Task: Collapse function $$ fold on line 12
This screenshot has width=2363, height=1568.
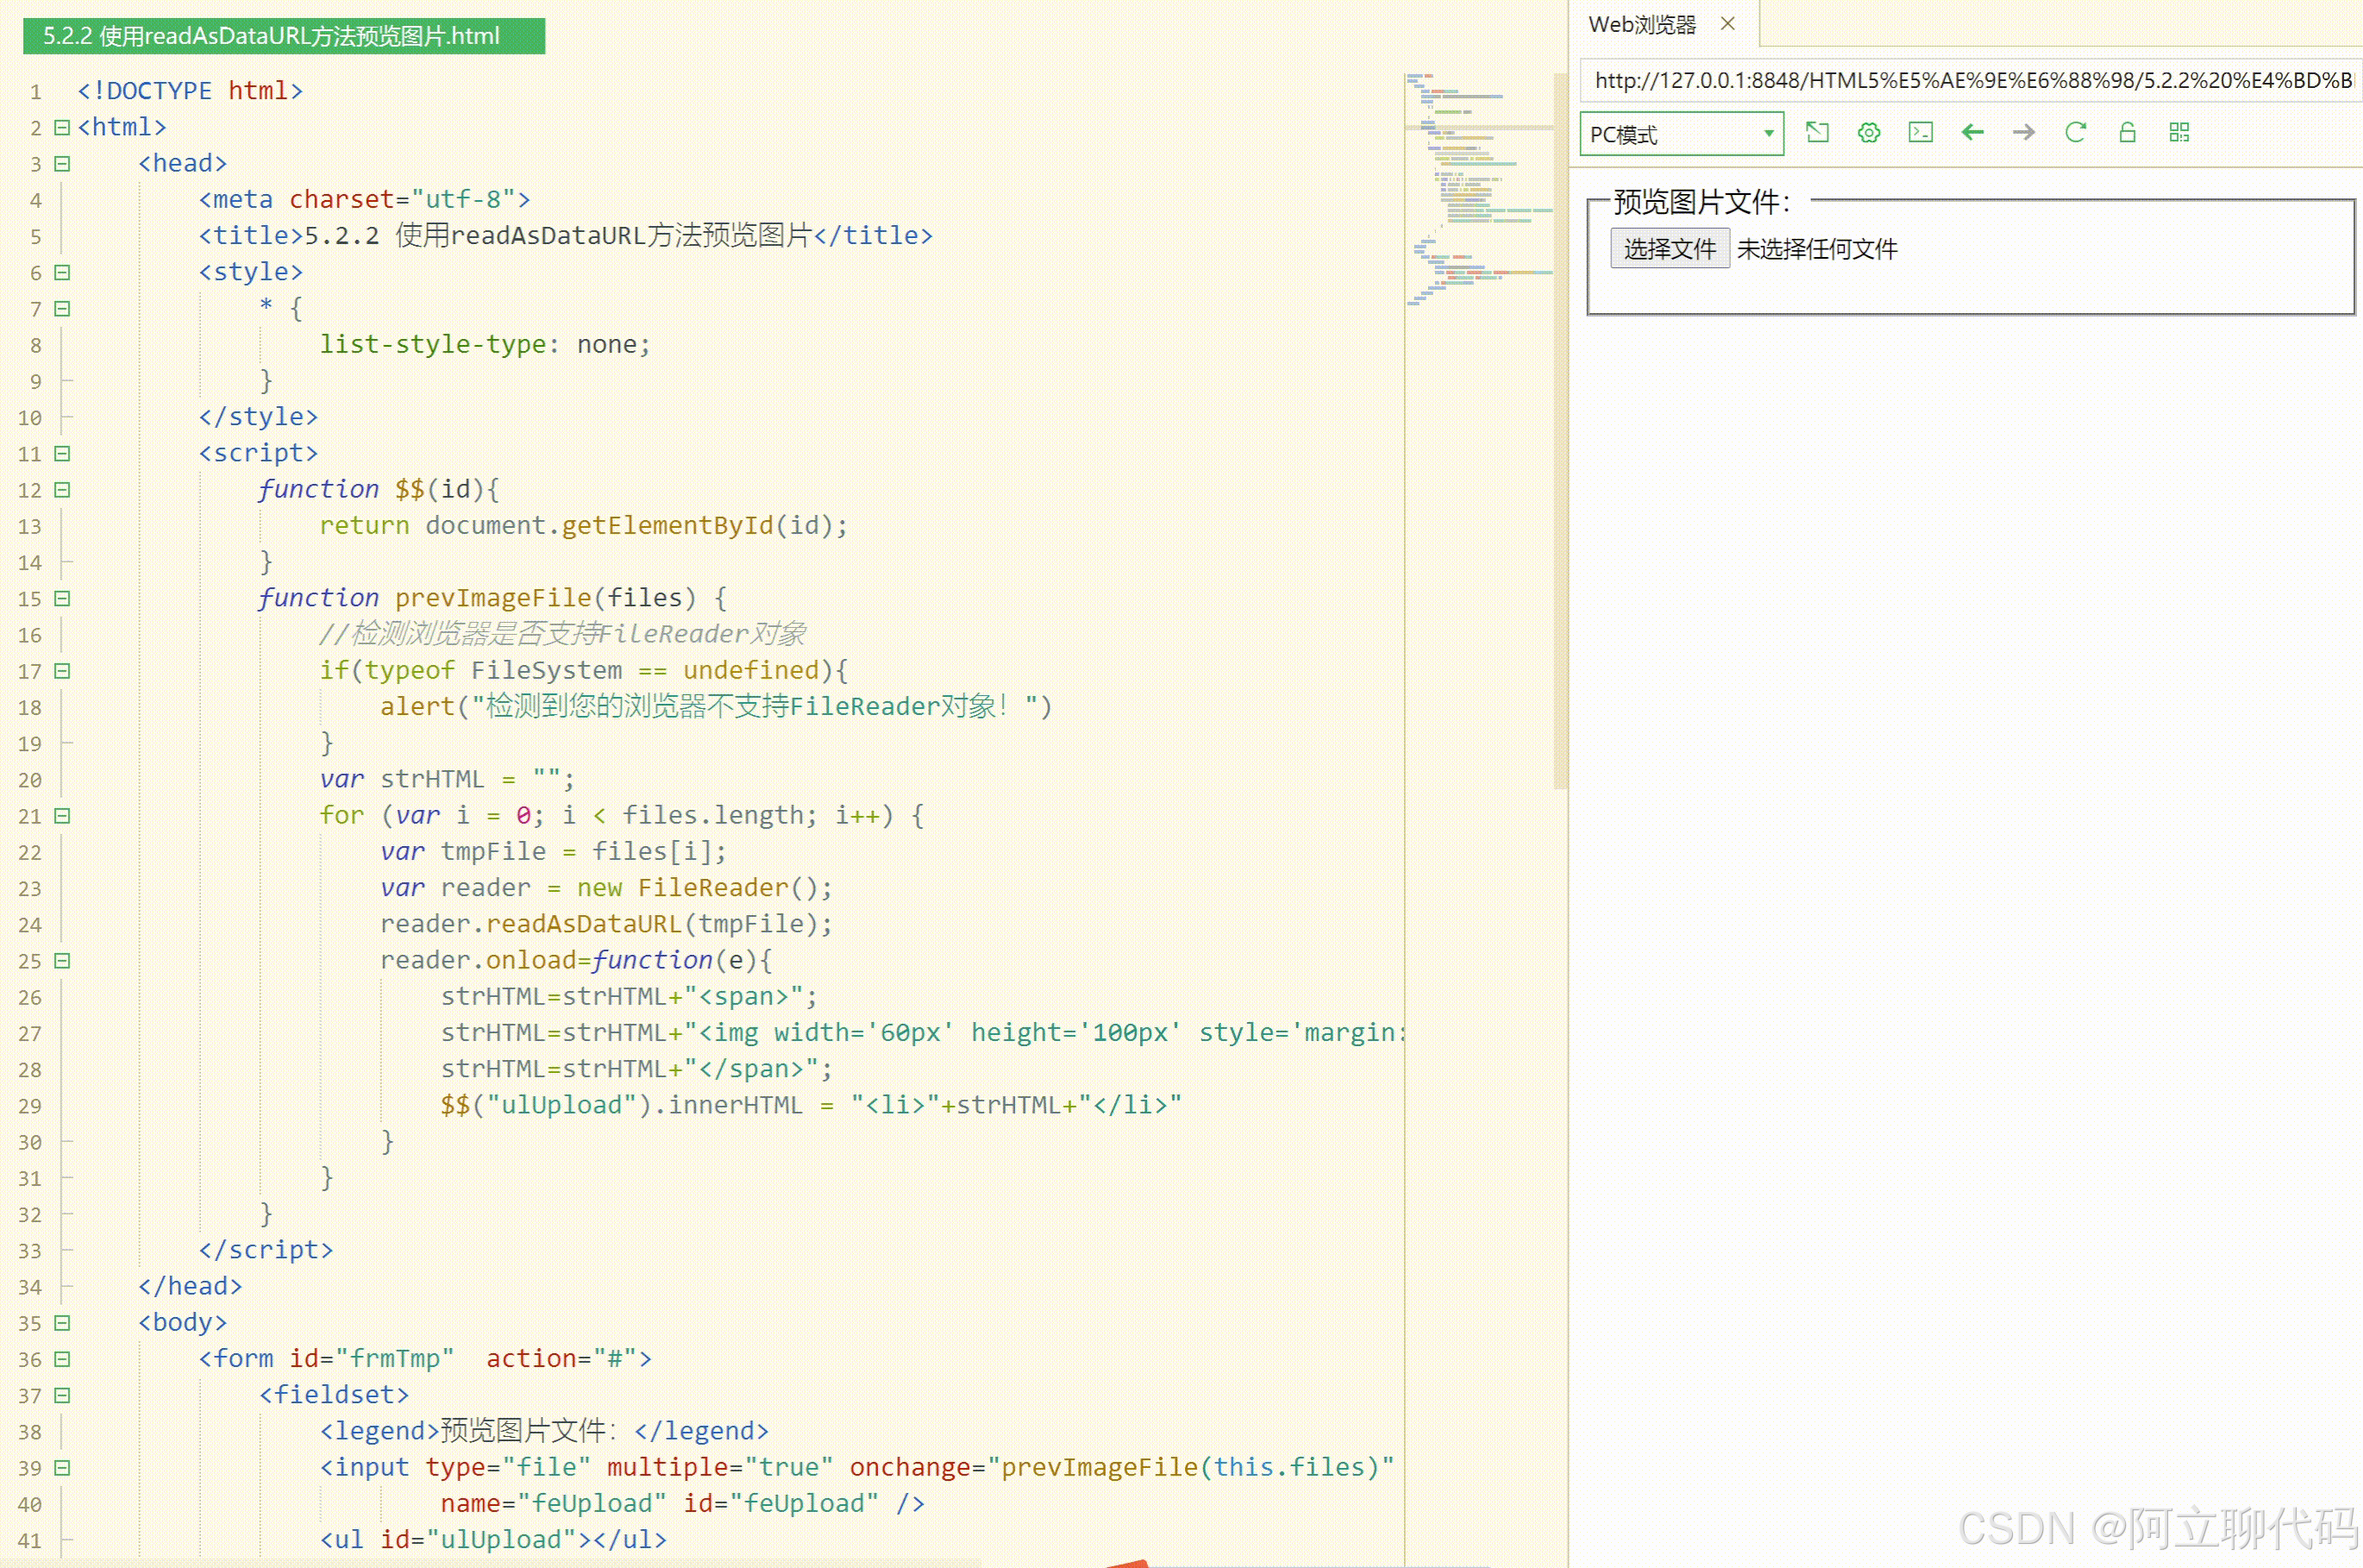Action: tap(62, 489)
